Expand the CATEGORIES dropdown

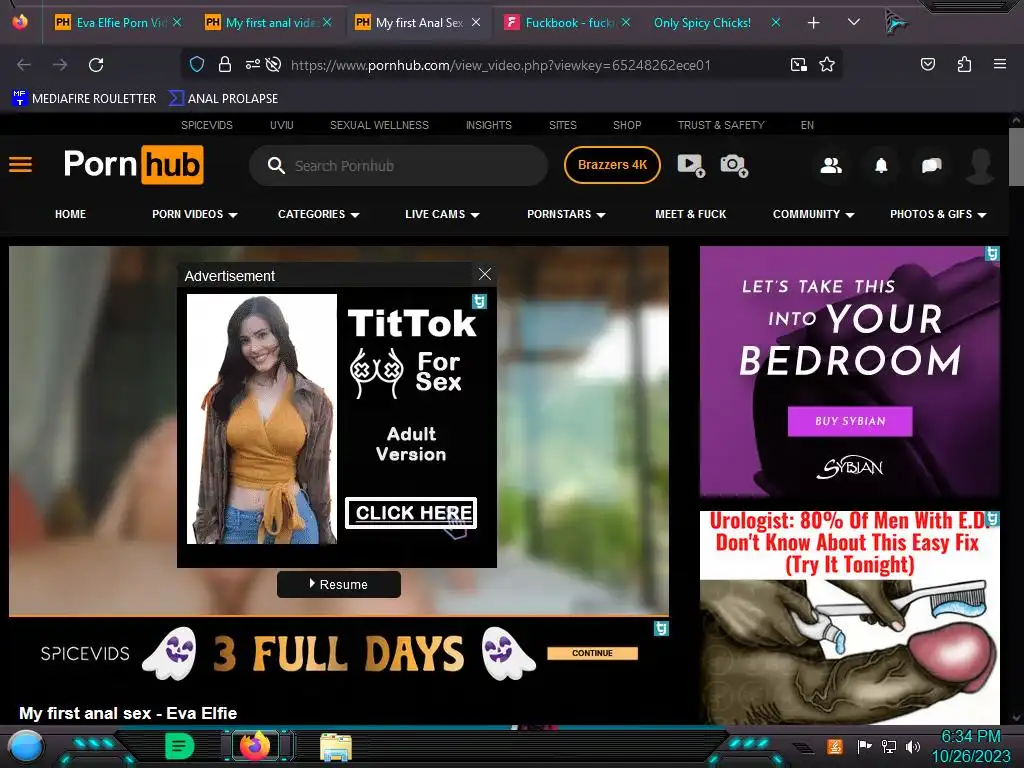tap(319, 214)
